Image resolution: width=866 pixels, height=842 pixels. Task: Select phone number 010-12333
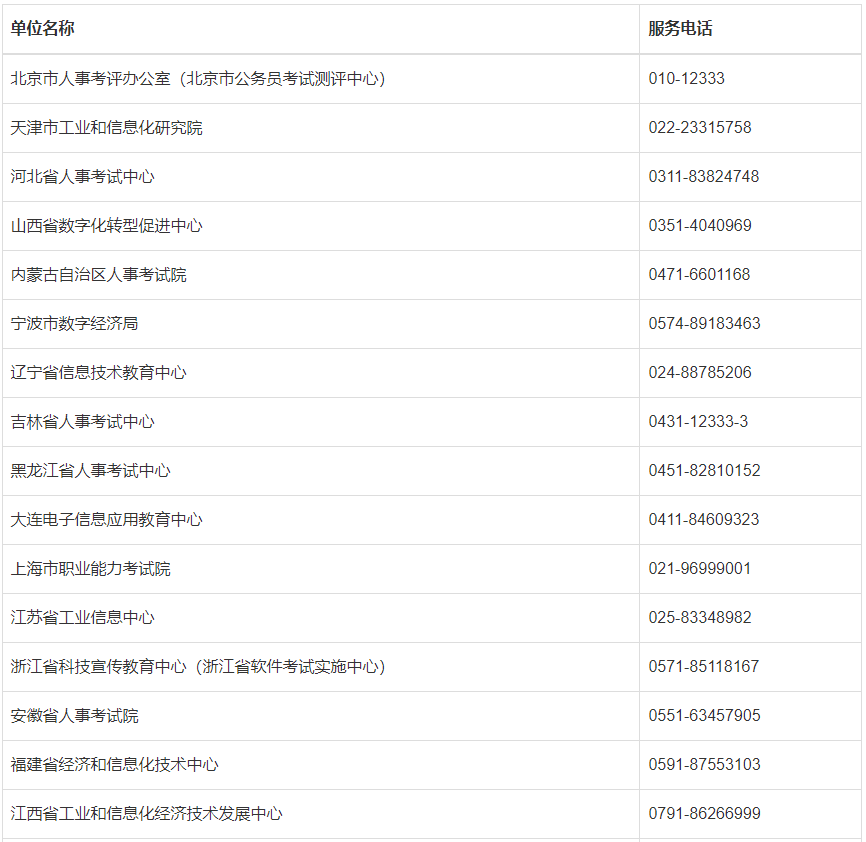coord(687,78)
